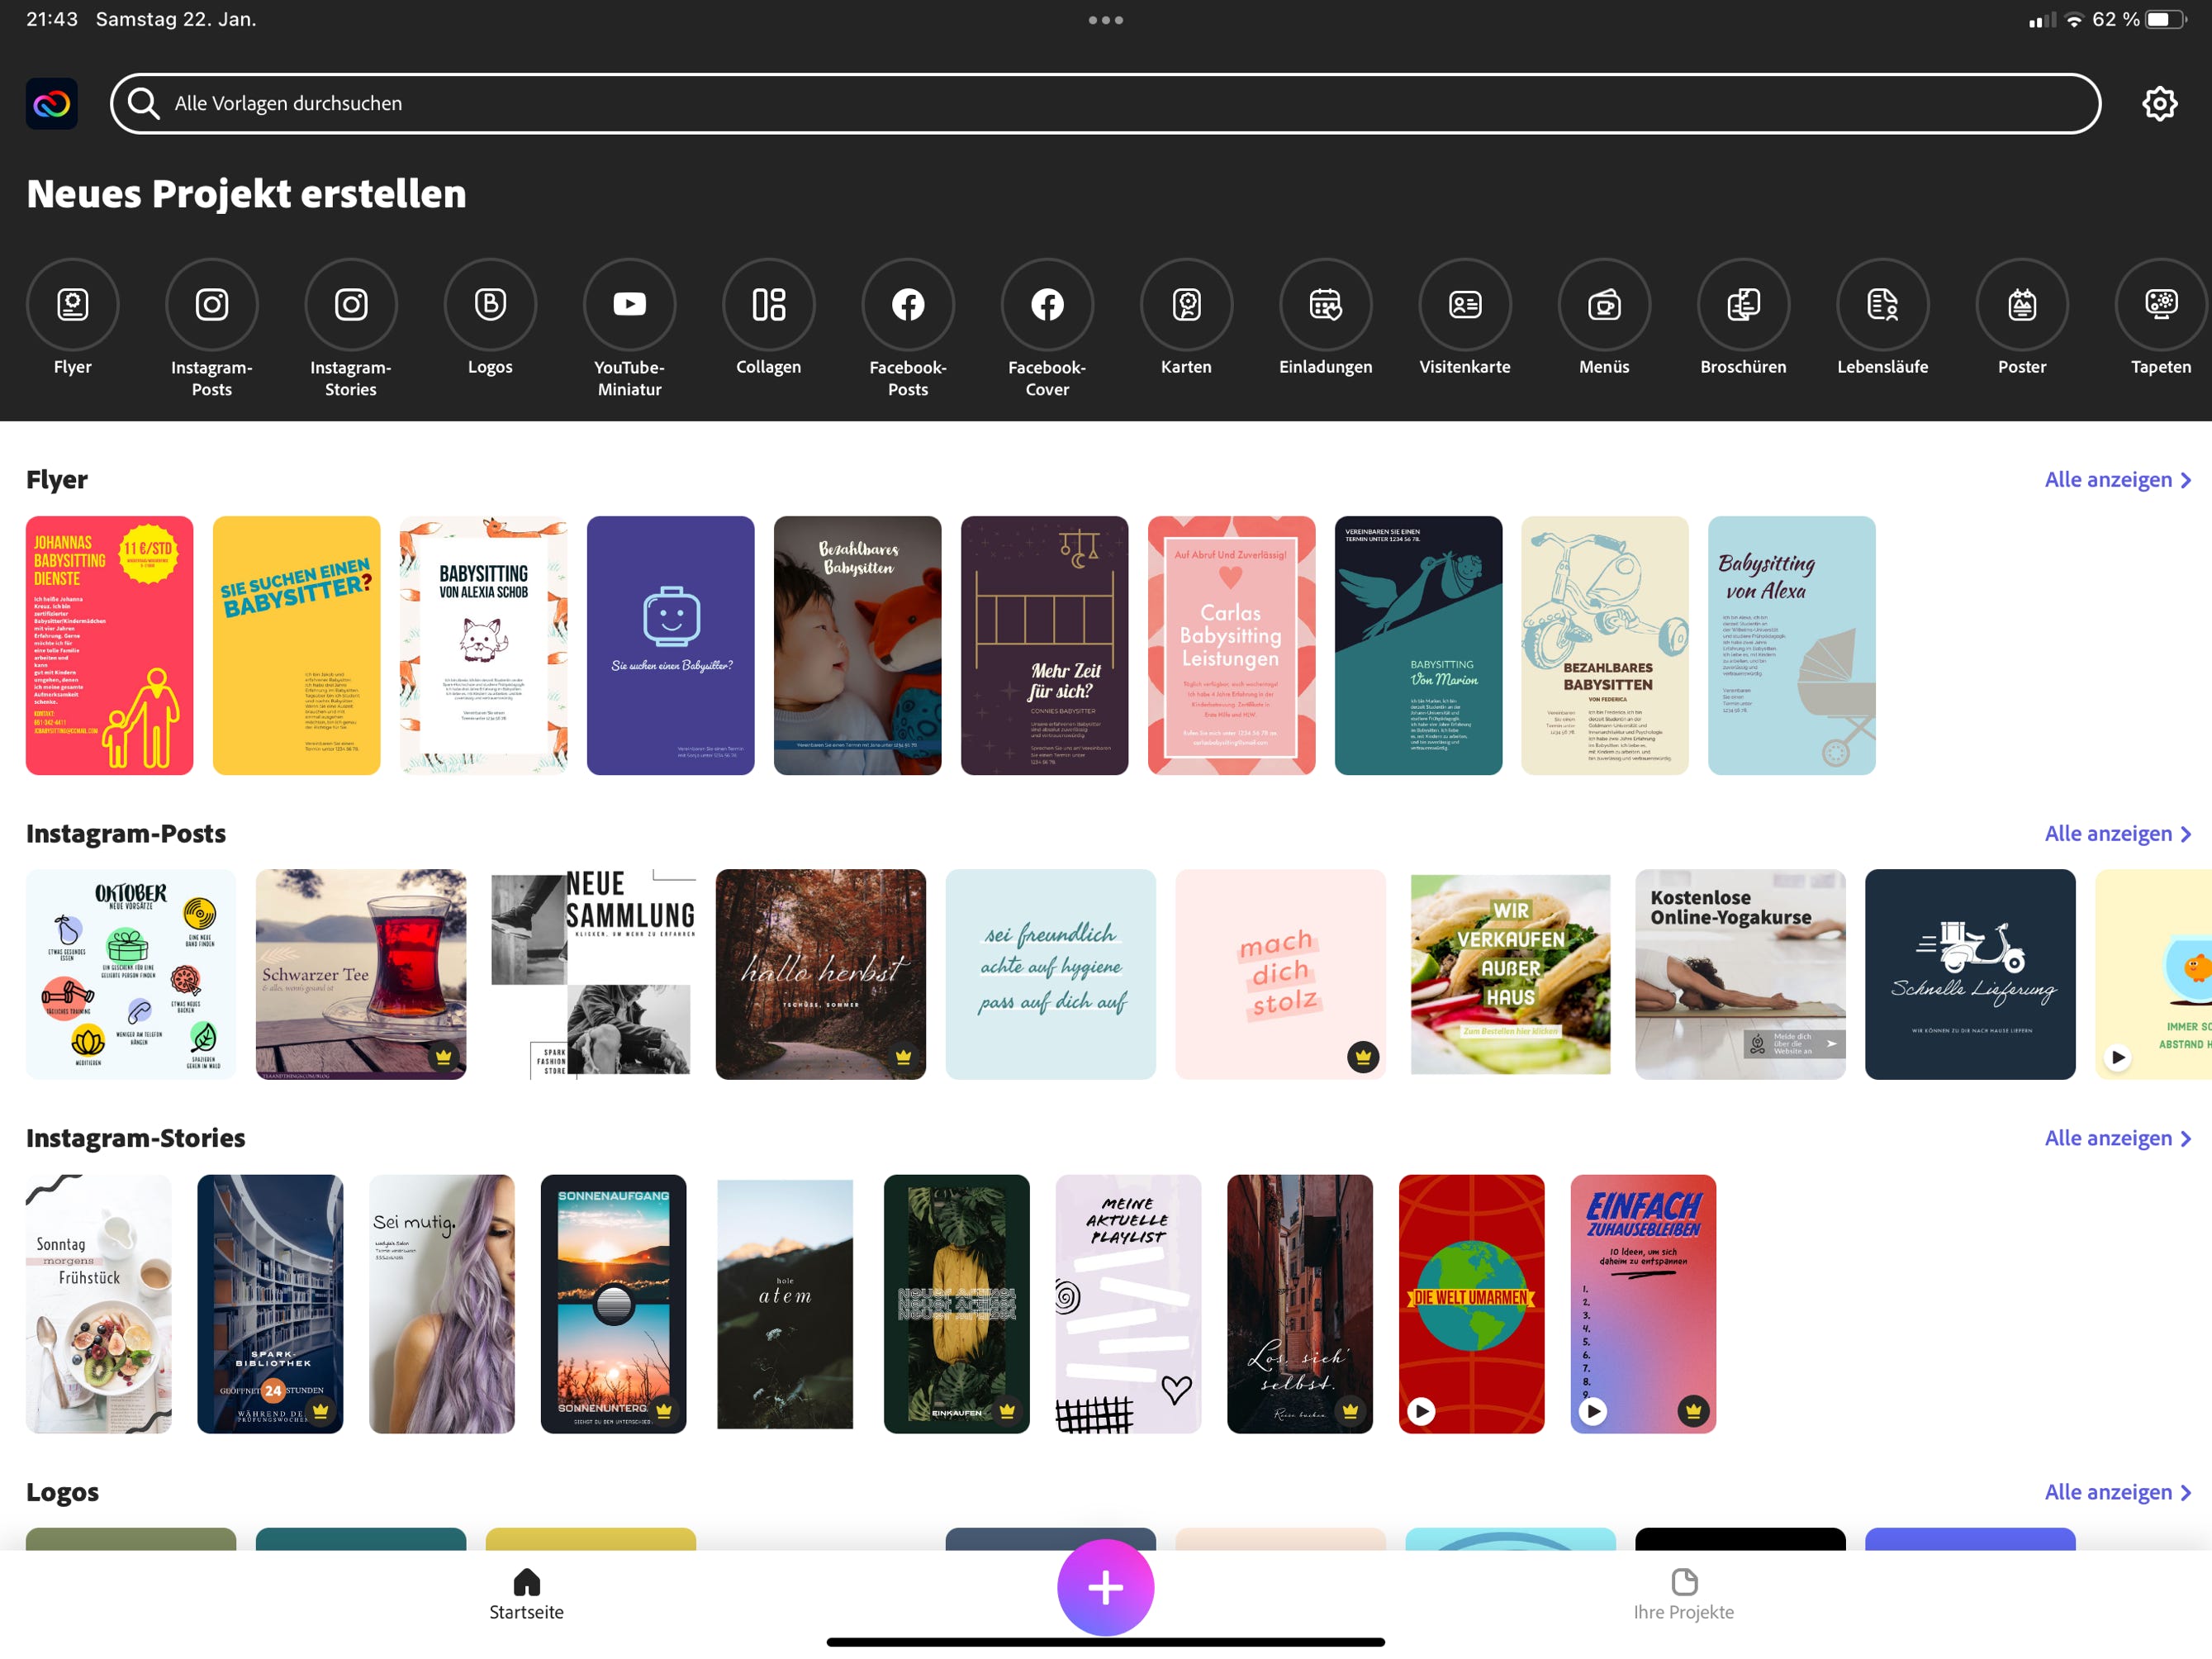Screen dimensions: 2212x1659
Task: Open the Logos category icon
Action: (490, 304)
